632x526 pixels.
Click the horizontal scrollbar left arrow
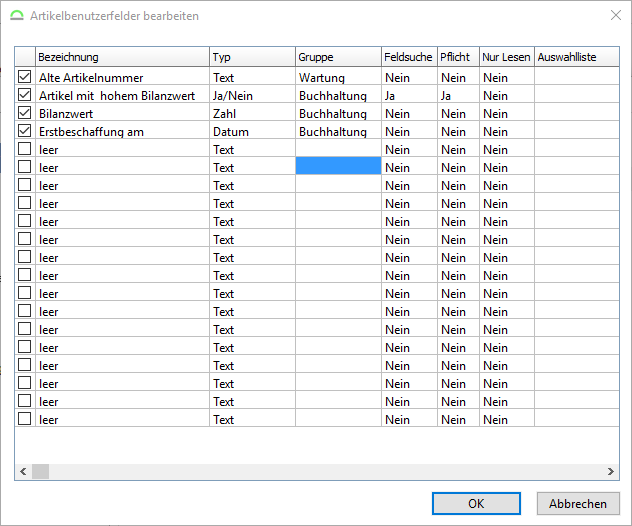[23, 471]
